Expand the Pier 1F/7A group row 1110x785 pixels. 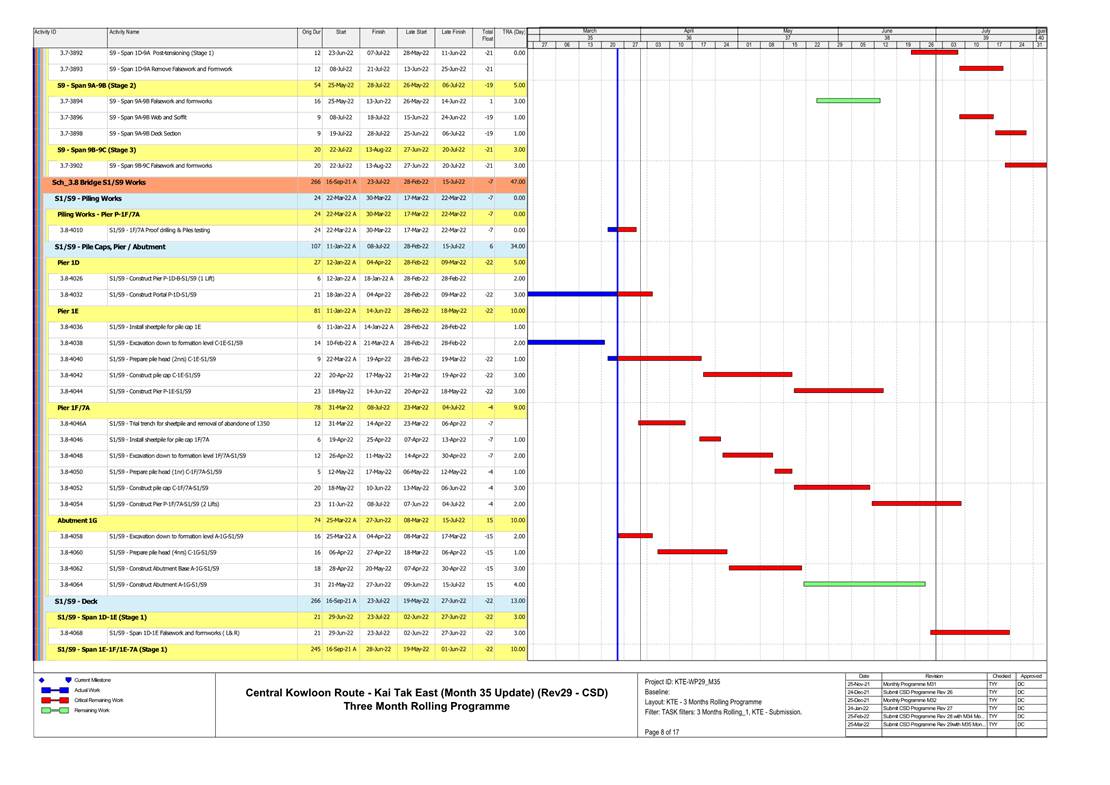coord(74,408)
